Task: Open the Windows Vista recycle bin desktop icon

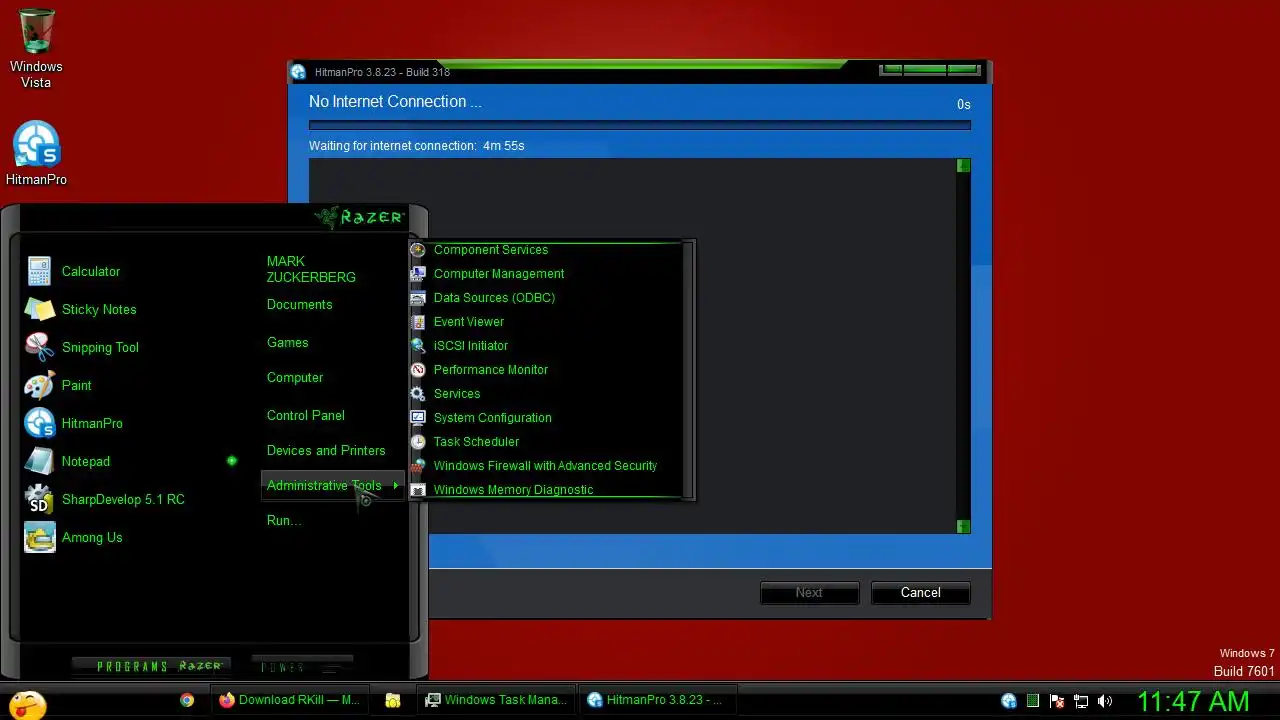Action: tap(36, 48)
